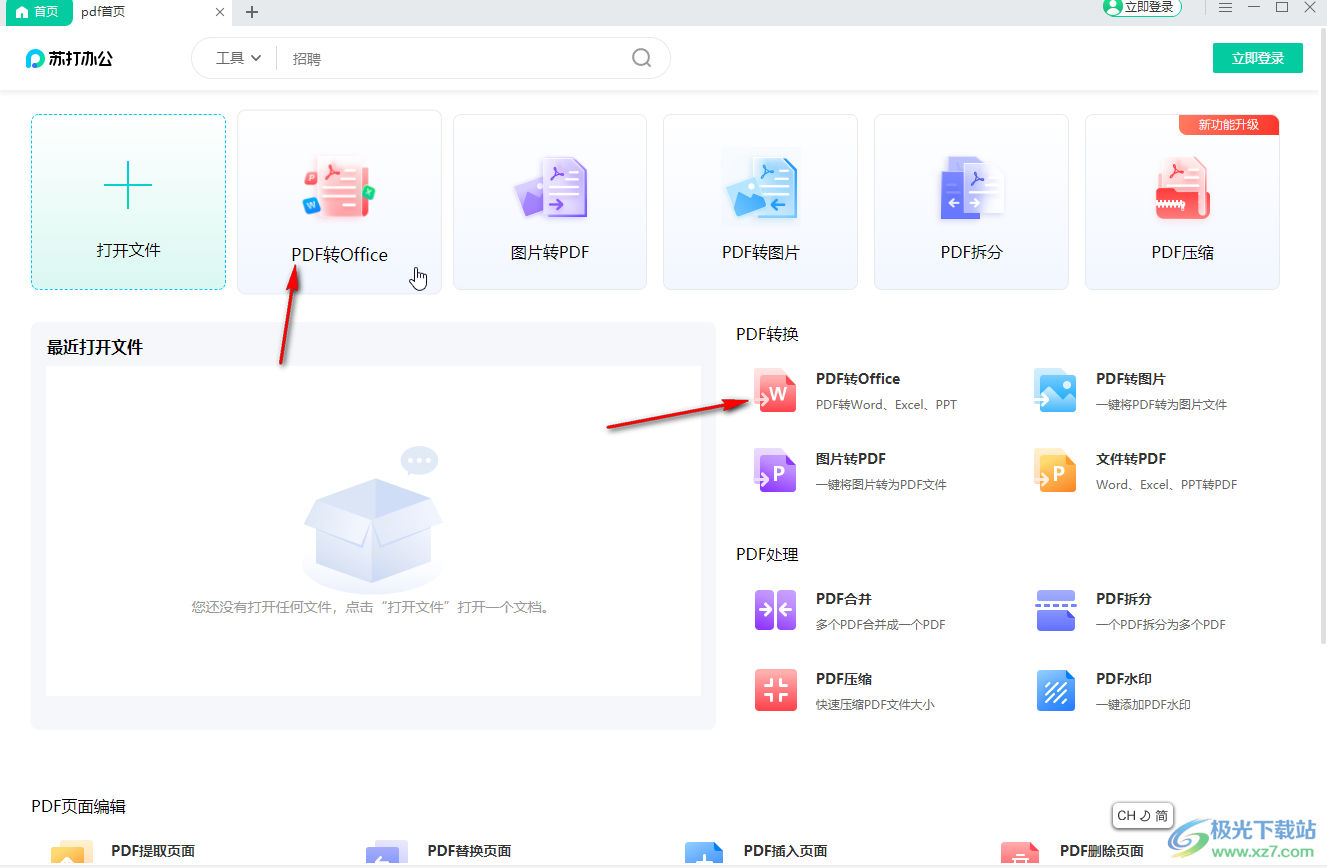Open the PDF转图片 top card
Screen dimensions: 1327x868
[x=760, y=202]
